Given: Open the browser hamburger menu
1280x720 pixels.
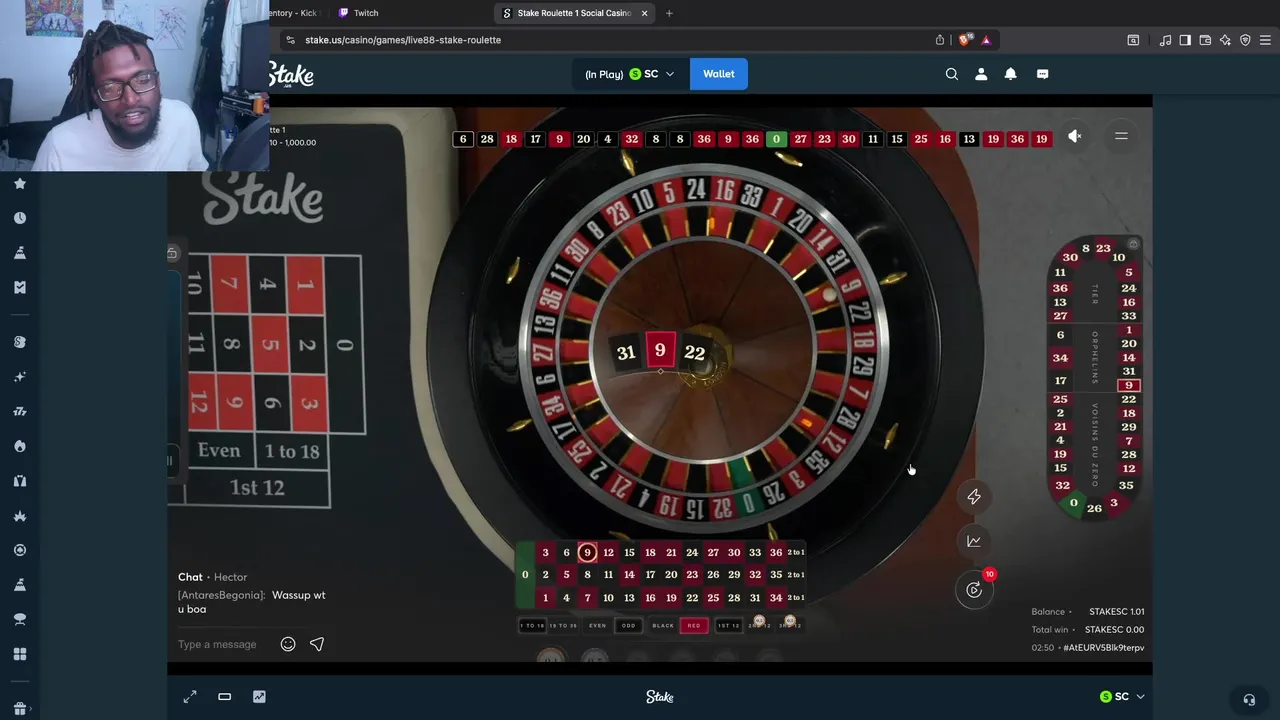Looking at the screenshot, I should point(1265,40).
